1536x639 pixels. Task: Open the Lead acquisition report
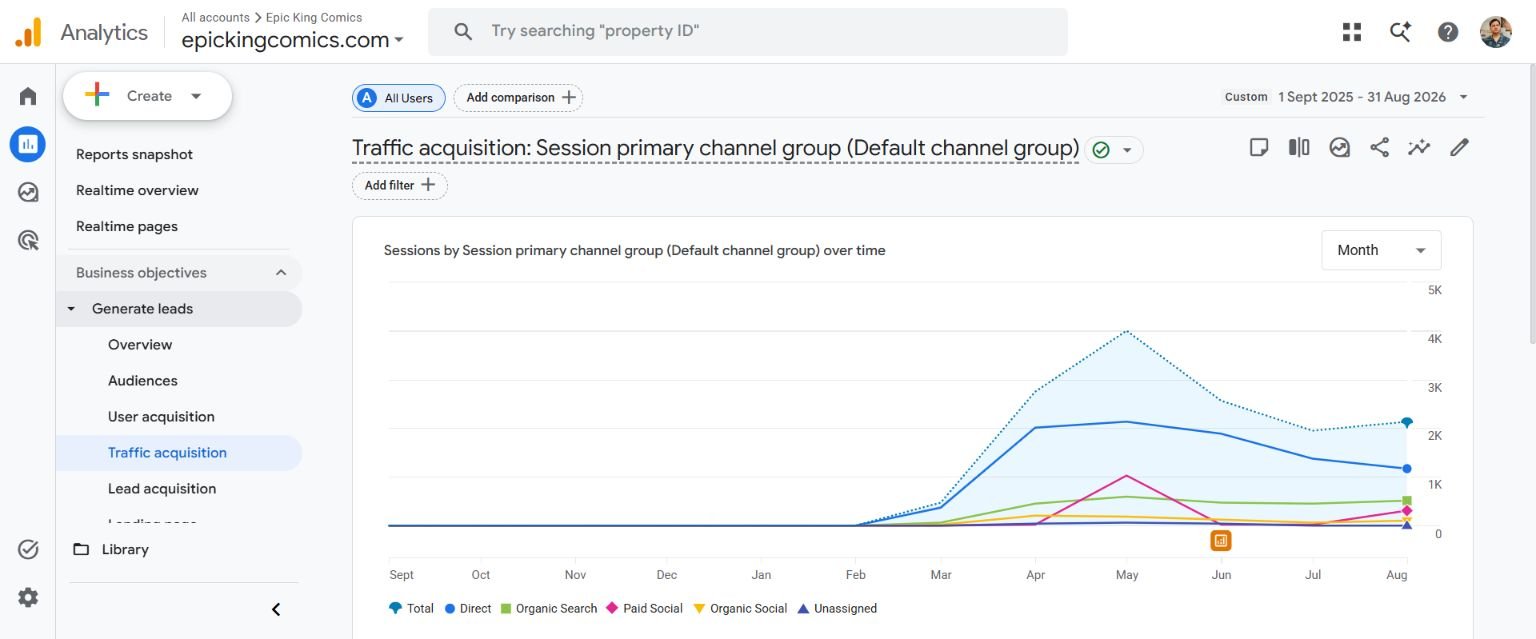tap(162, 488)
